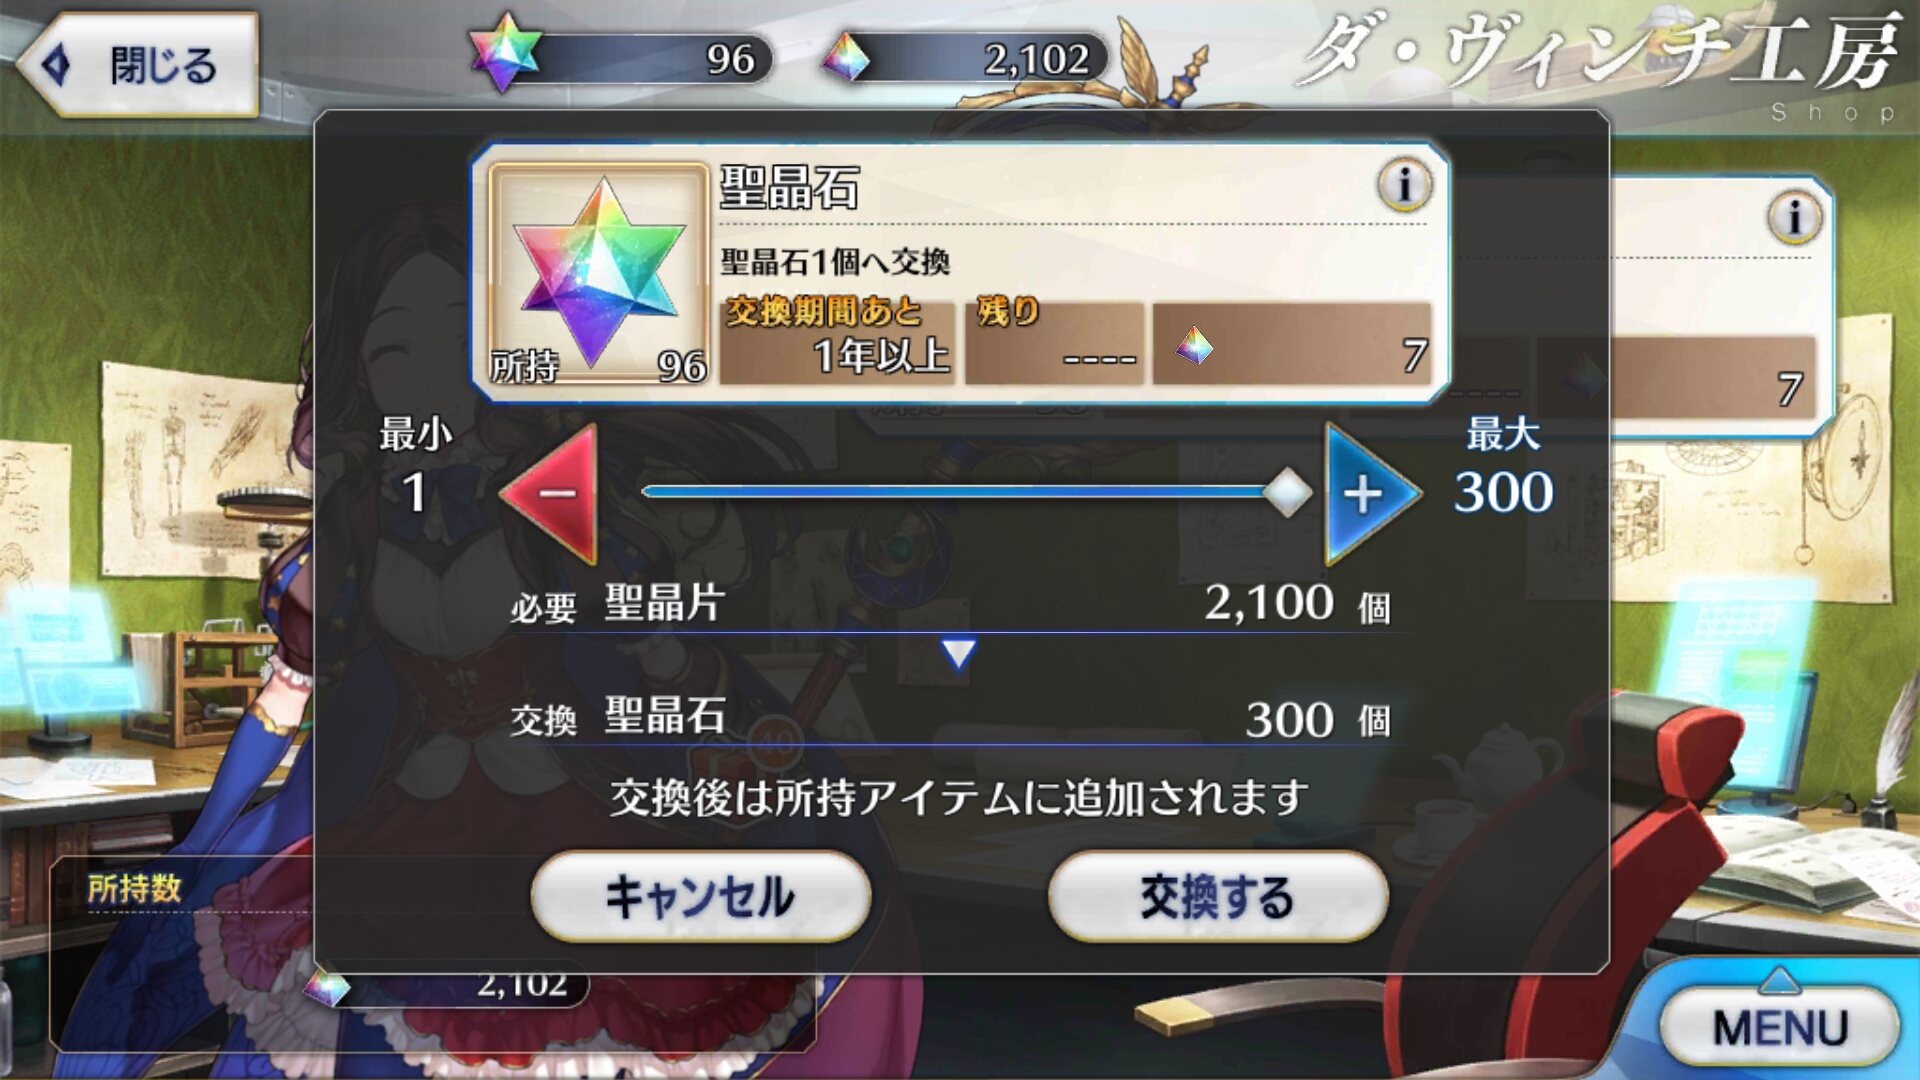Click the quantity slider diamond handle

(x=1287, y=492)
